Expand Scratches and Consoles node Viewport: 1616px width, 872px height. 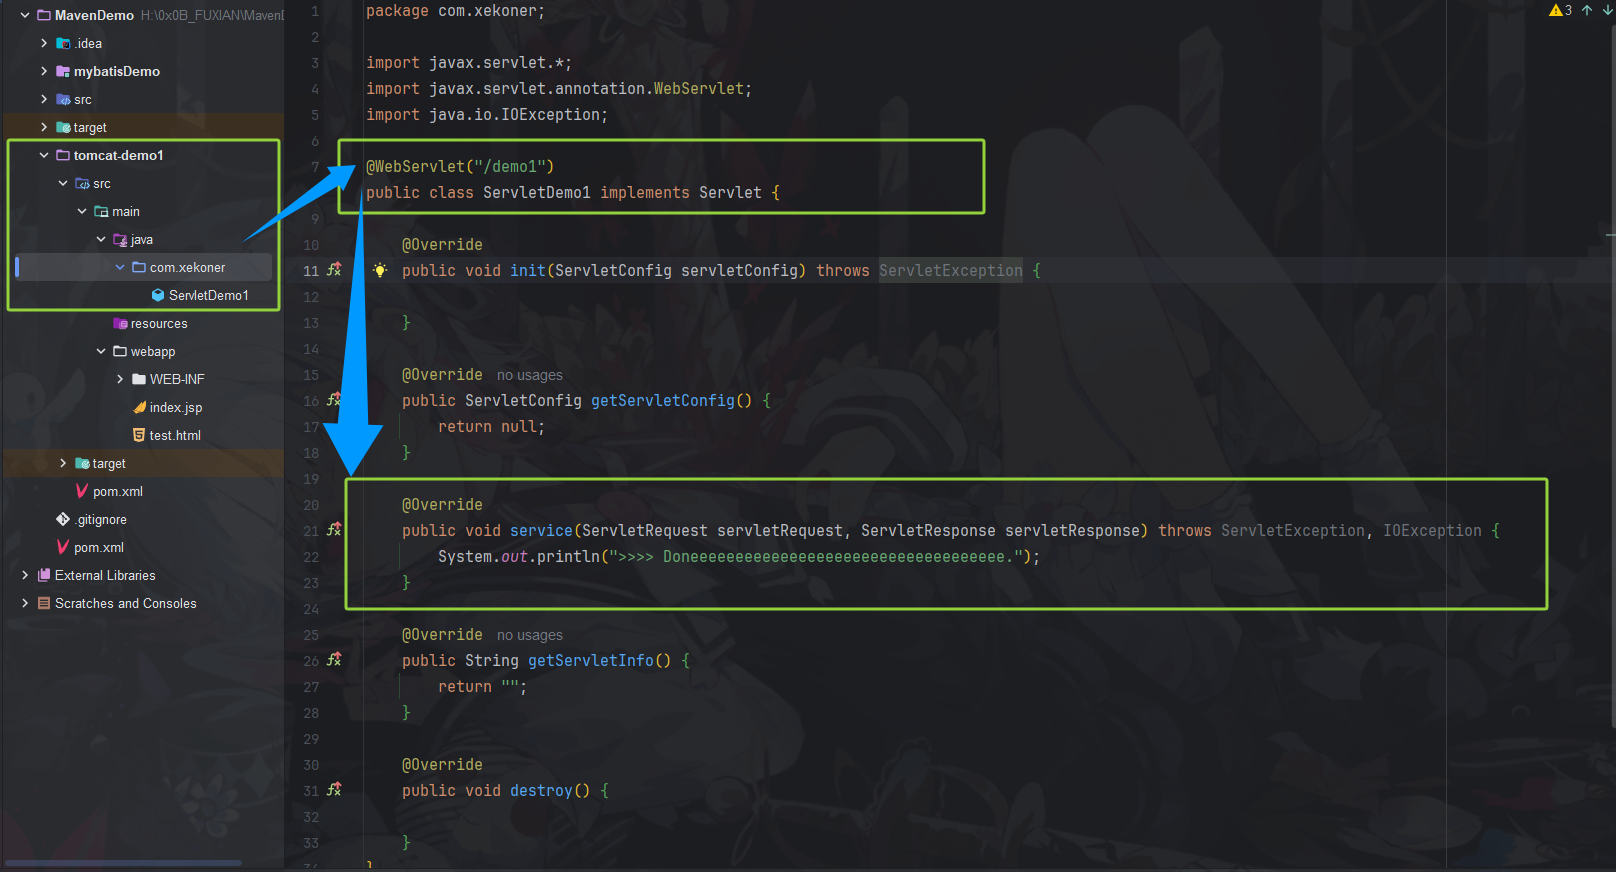[x=25, y=603]
